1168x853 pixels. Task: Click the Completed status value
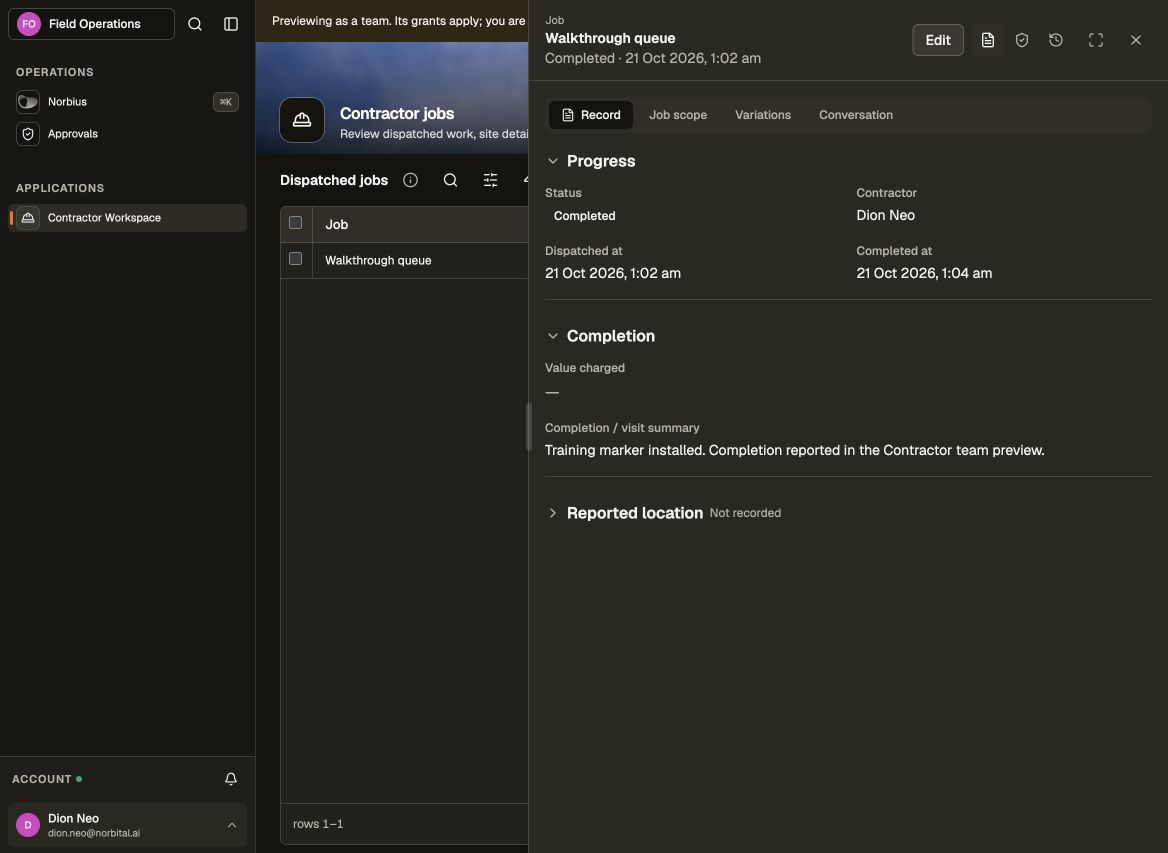[585, 216]
